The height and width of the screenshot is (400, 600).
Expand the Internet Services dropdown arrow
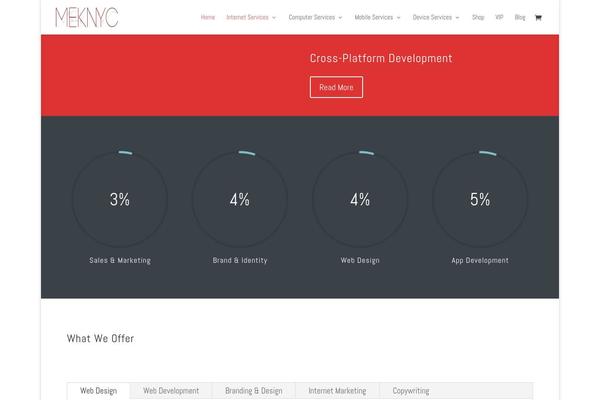point(274,18)
